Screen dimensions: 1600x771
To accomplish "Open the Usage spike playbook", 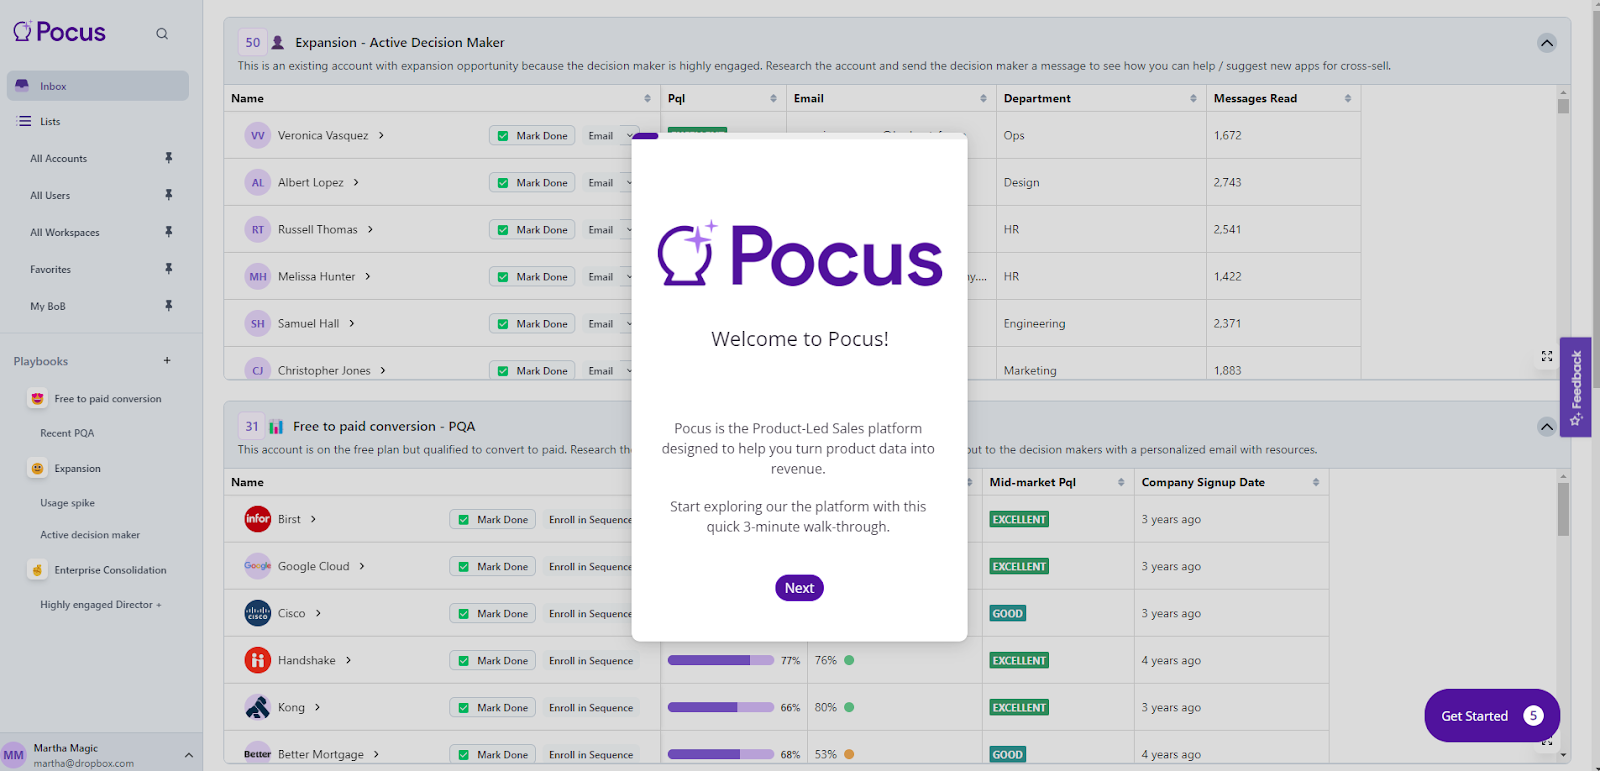I will point(67,503).
